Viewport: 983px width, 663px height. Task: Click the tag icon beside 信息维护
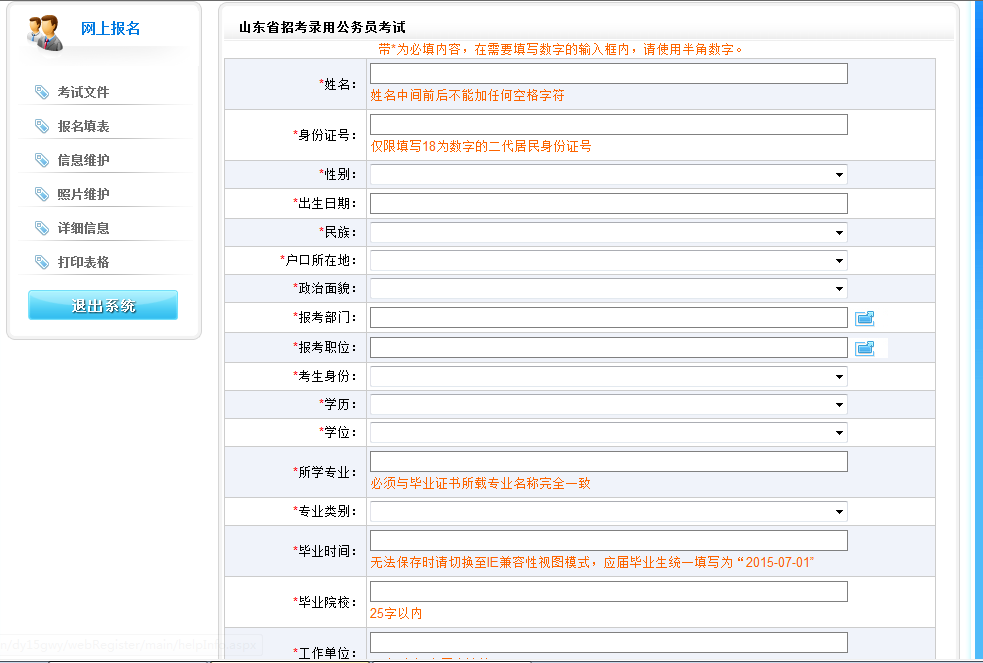(40, 159)
